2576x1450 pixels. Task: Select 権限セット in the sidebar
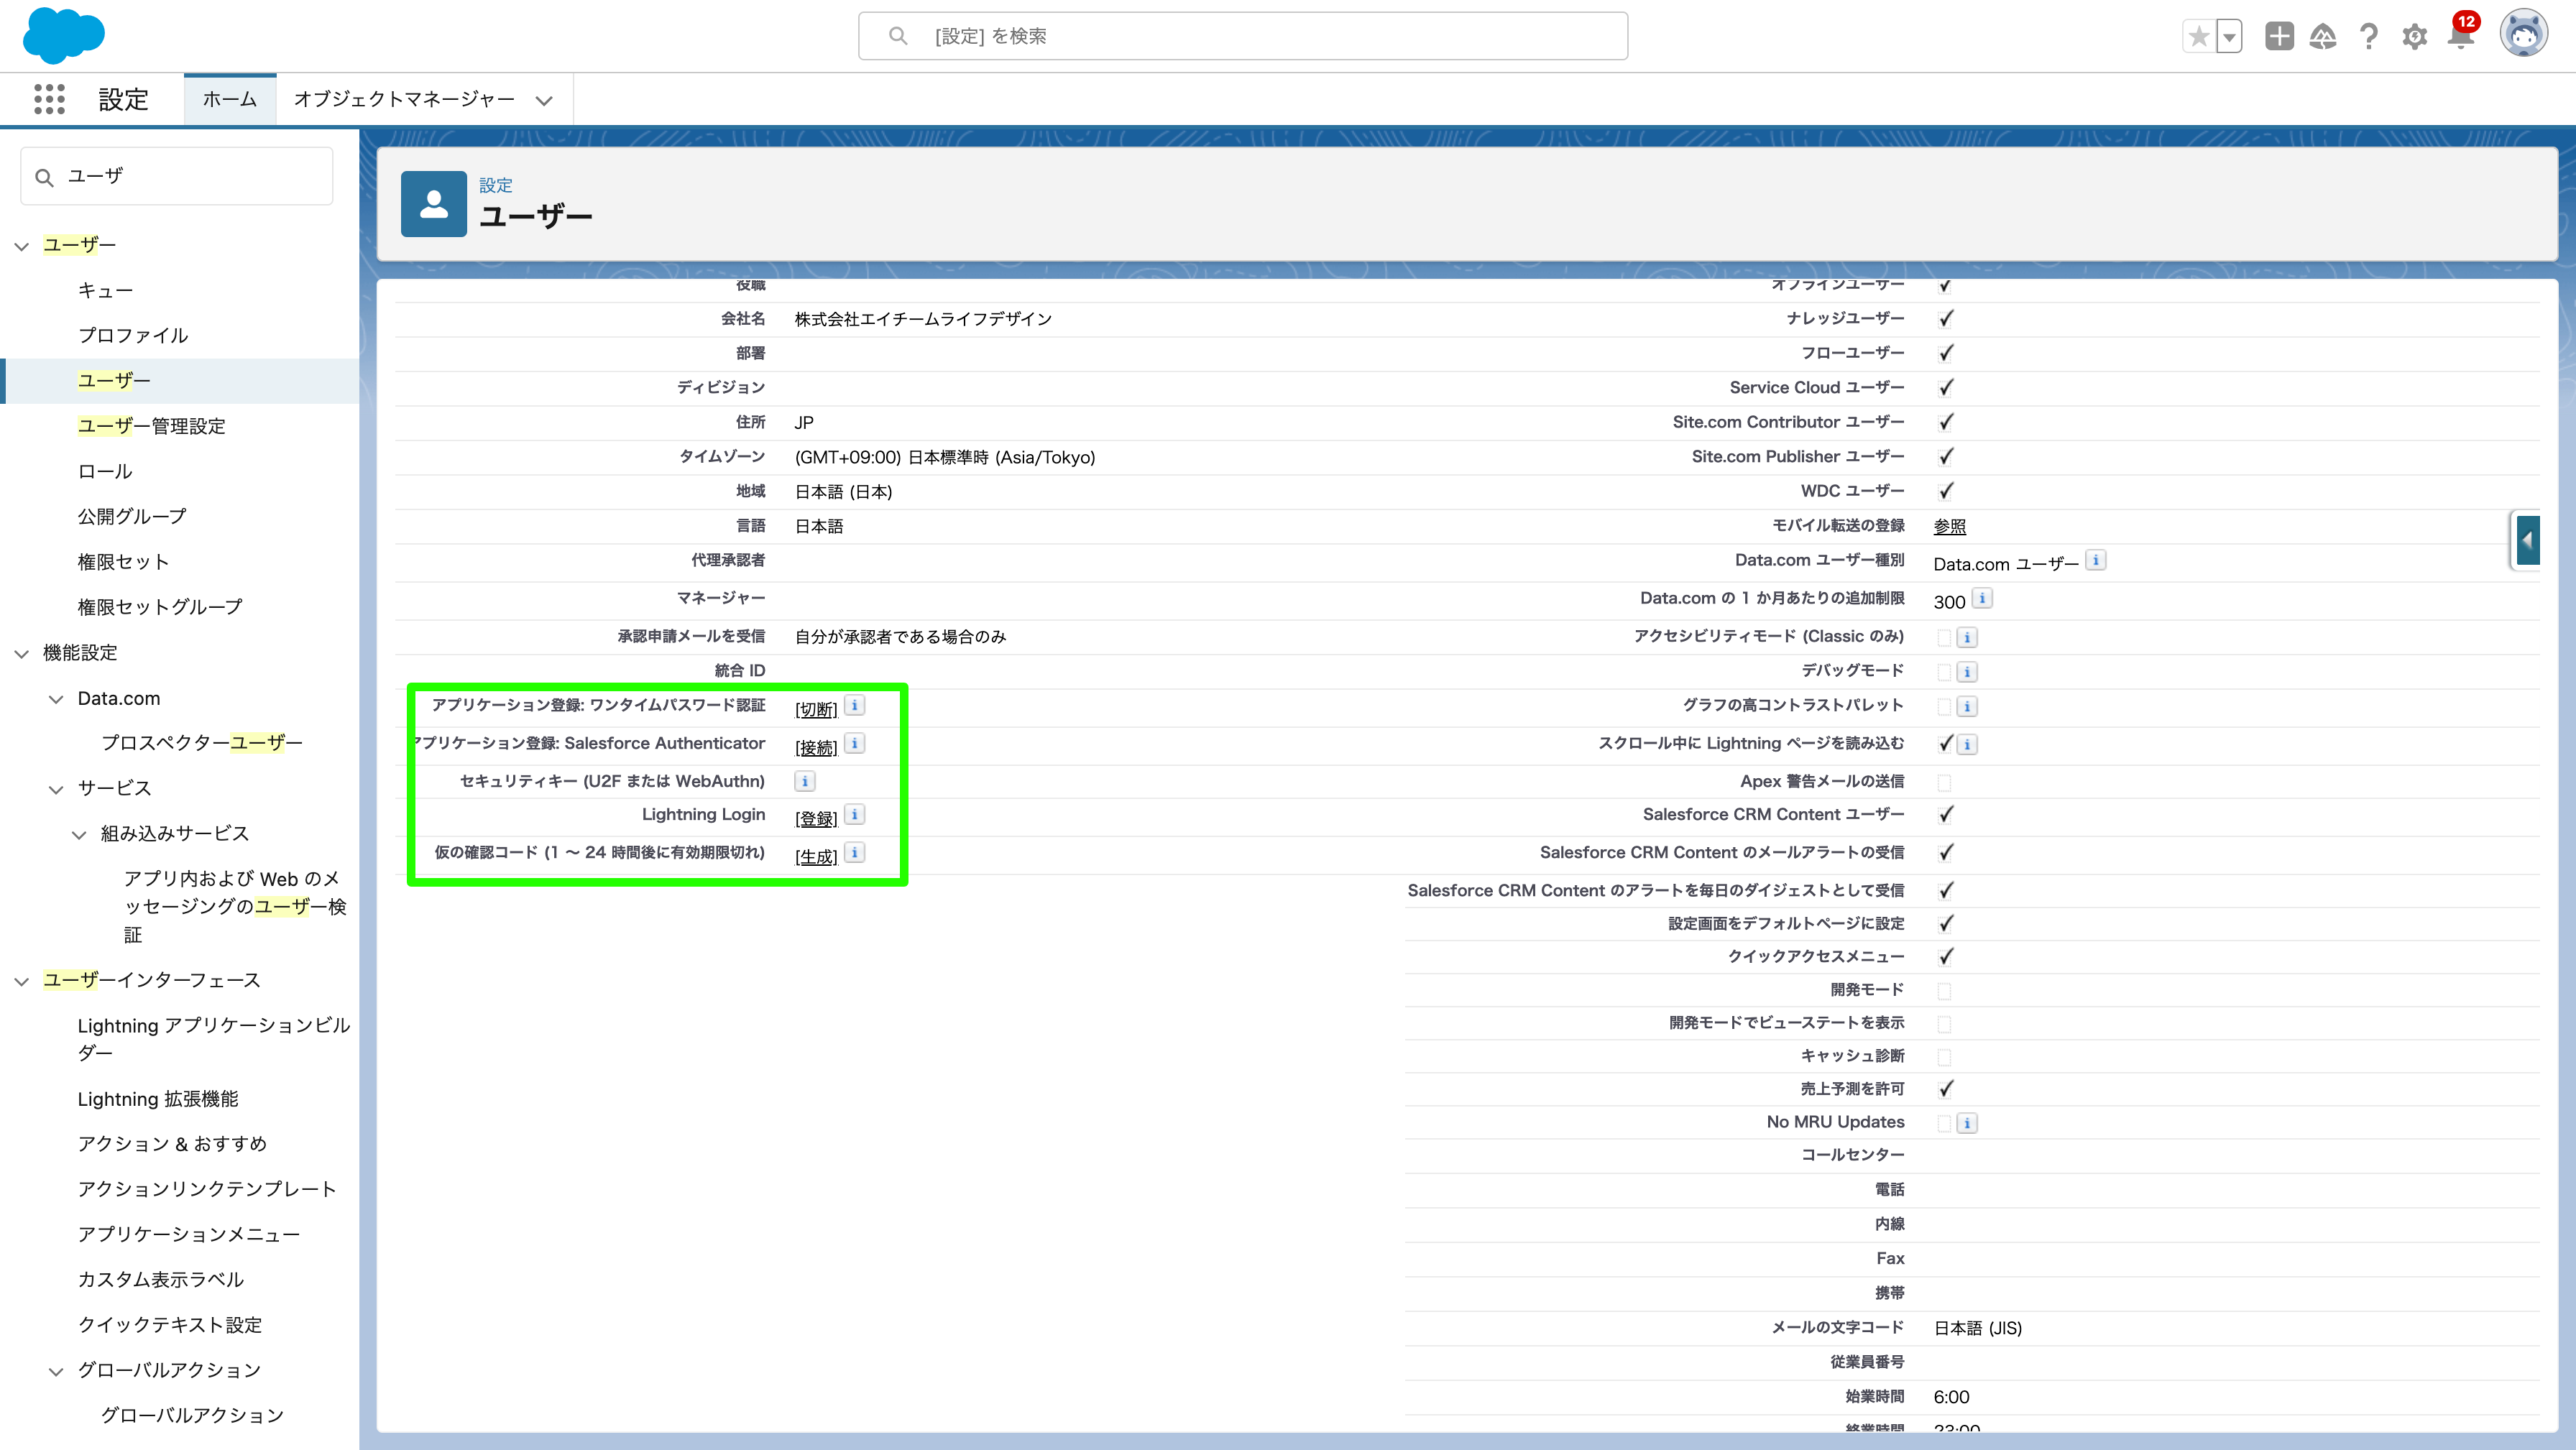123,561
